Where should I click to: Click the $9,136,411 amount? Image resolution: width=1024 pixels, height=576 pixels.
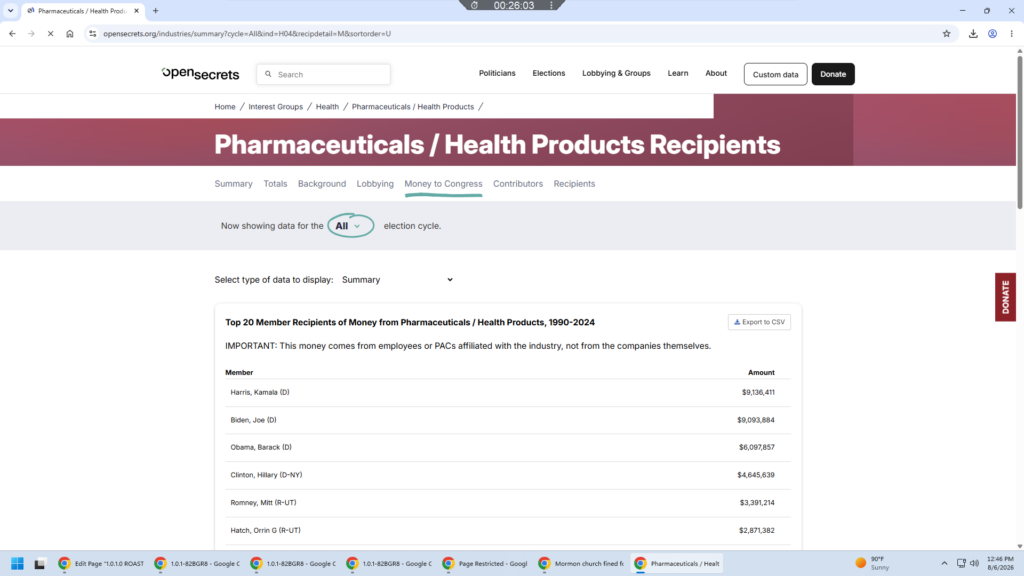tap(758, 392)
